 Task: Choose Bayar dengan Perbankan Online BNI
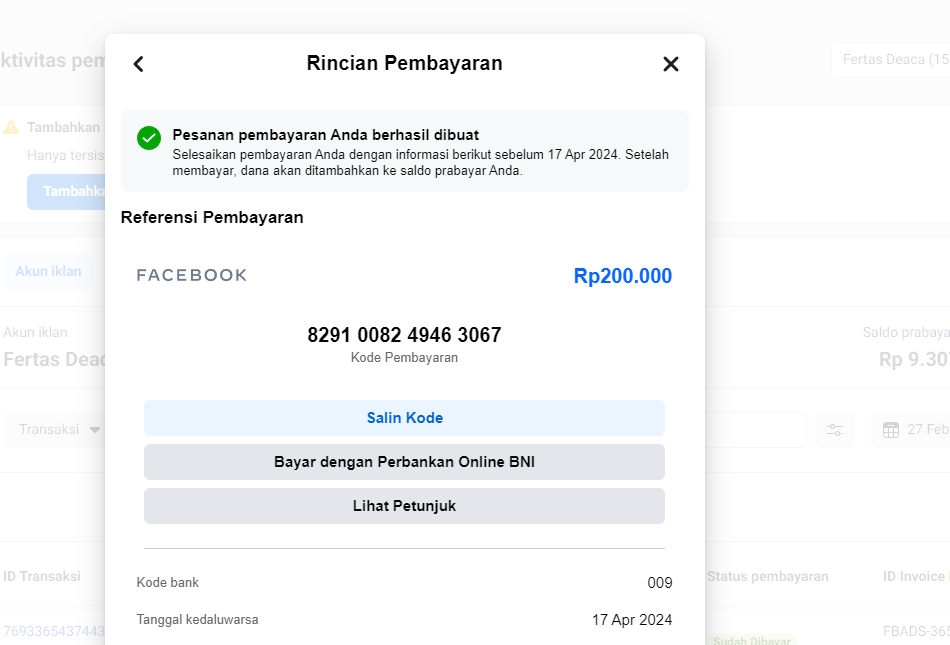click(x=404, y=462)
